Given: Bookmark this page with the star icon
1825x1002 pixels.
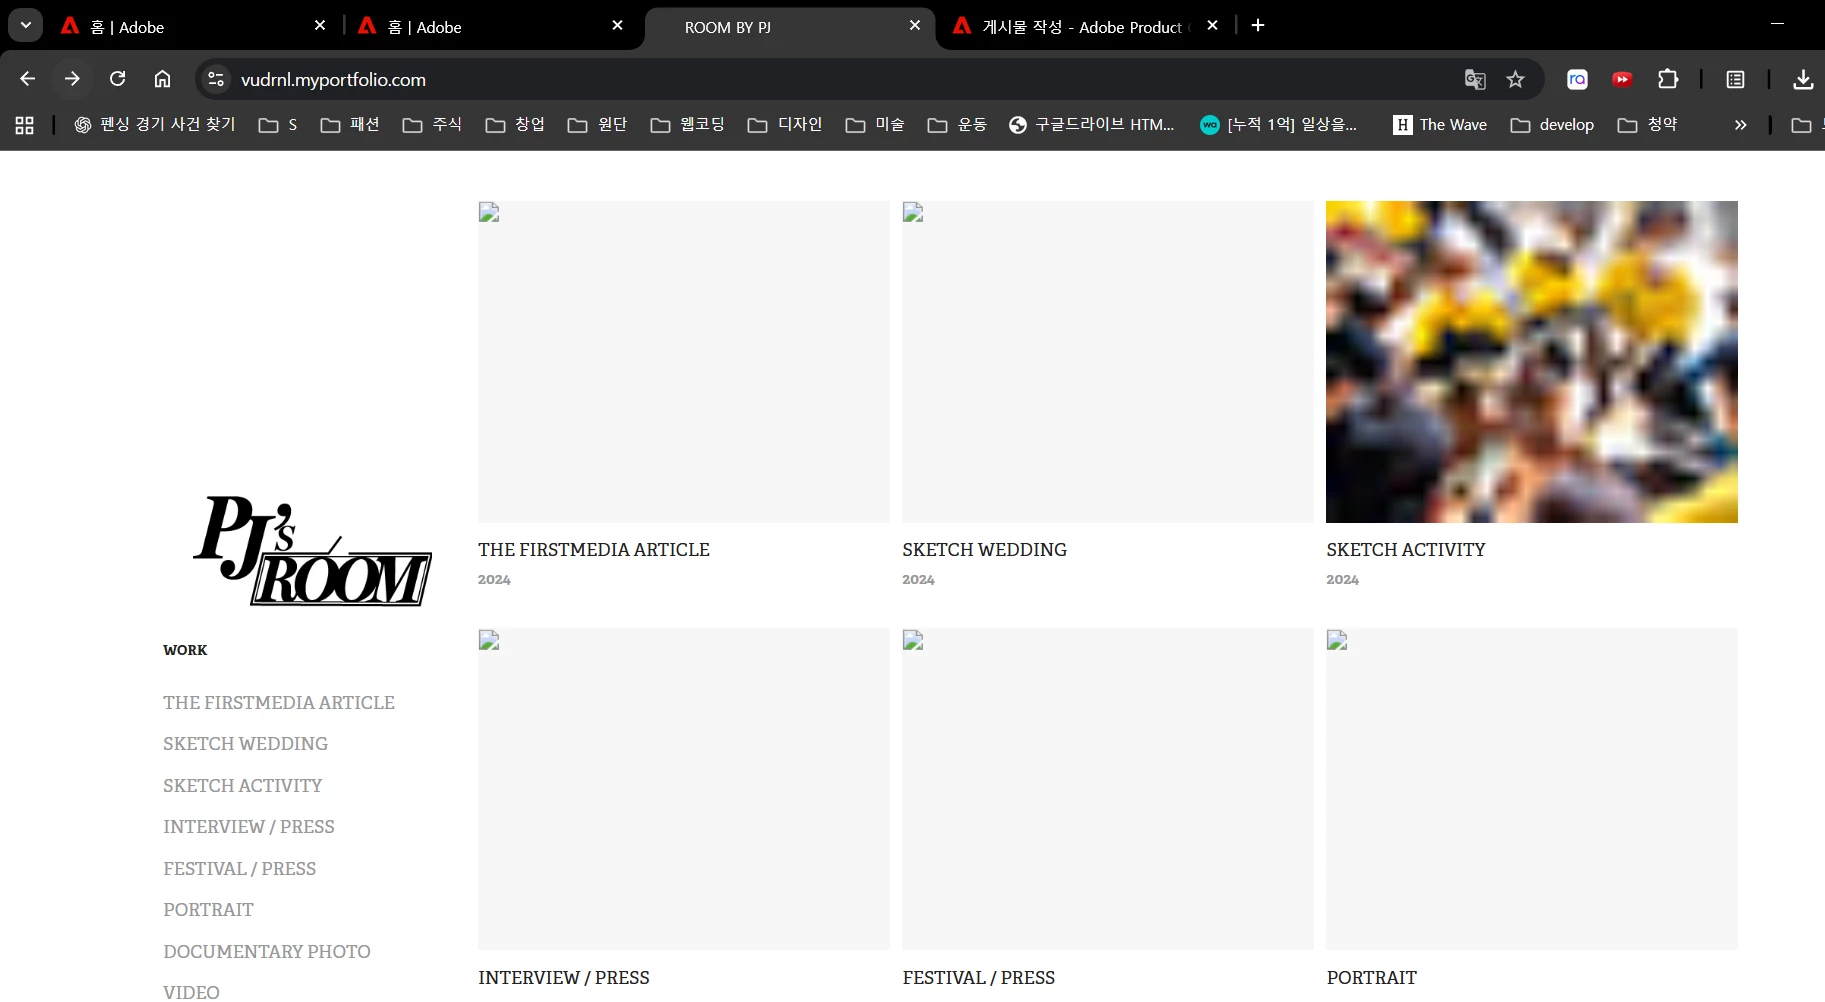Looking at the screenshot, I should (1516, 79).
